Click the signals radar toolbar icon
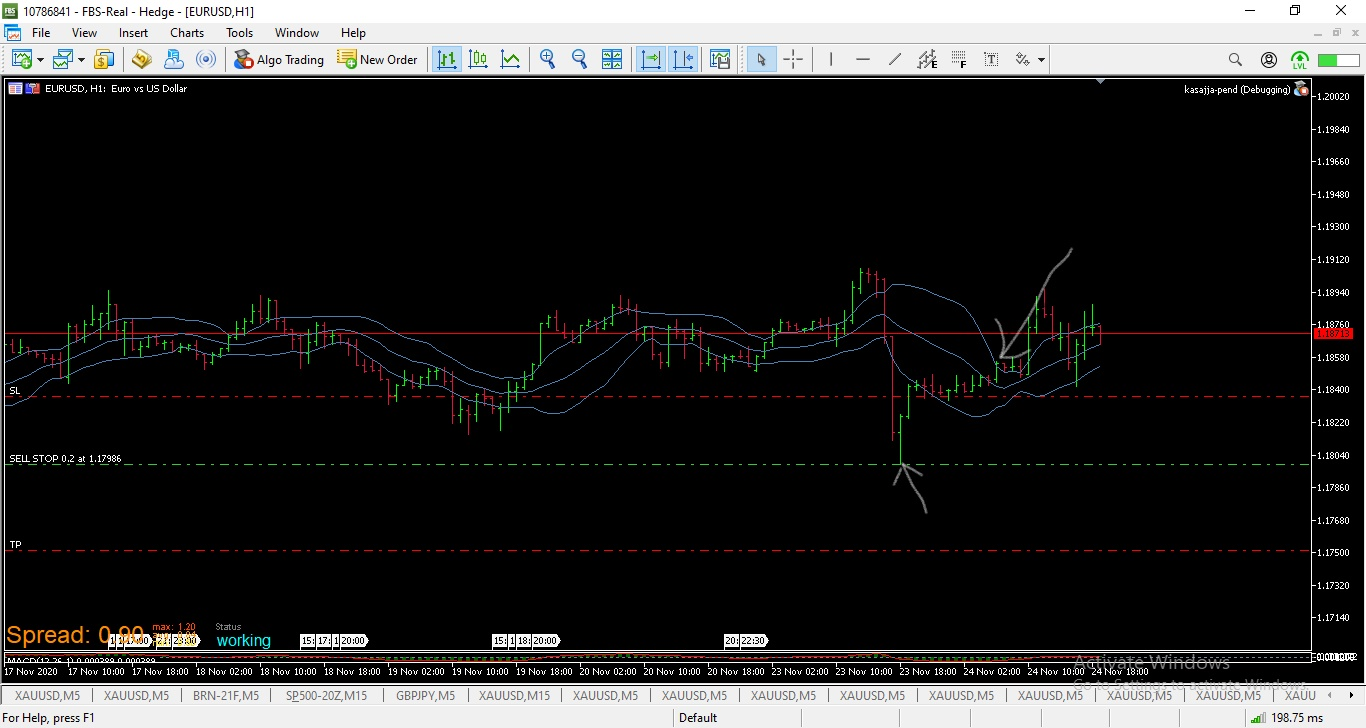1366x728 pixels. coord(206,60)
